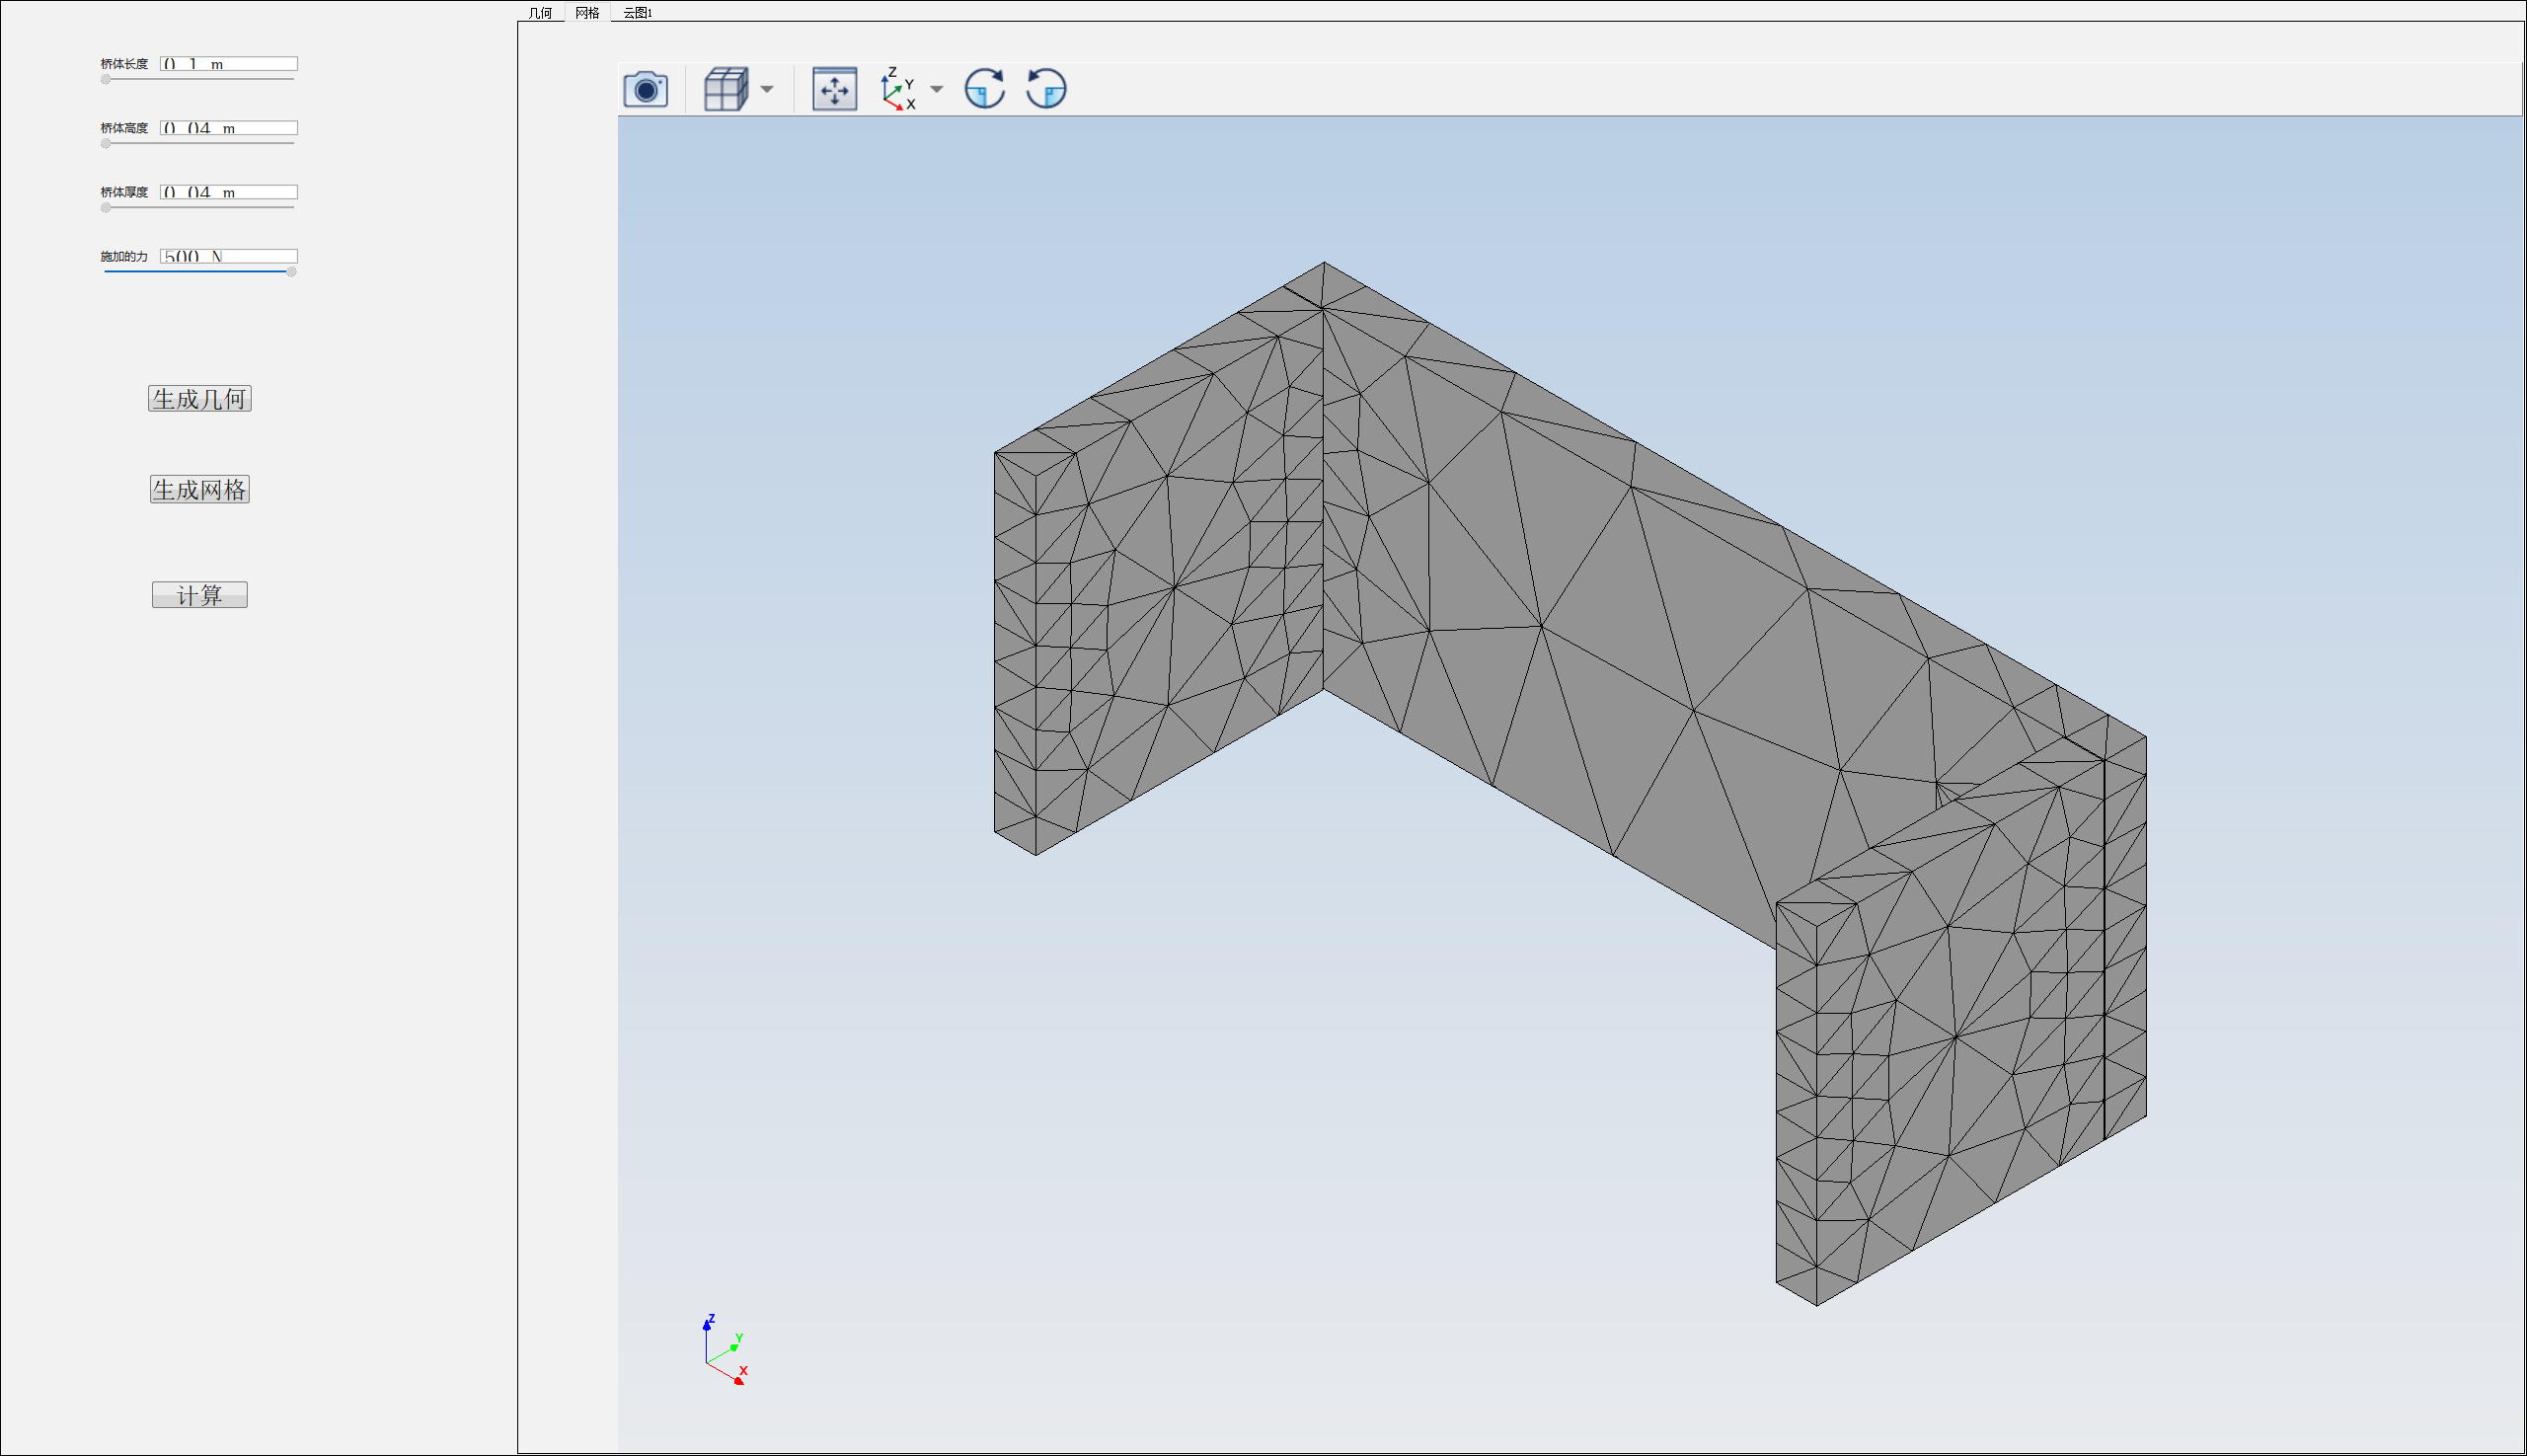Click the 桥体长度 input field
This screenshot has width=2527, height=1456.
229,64
